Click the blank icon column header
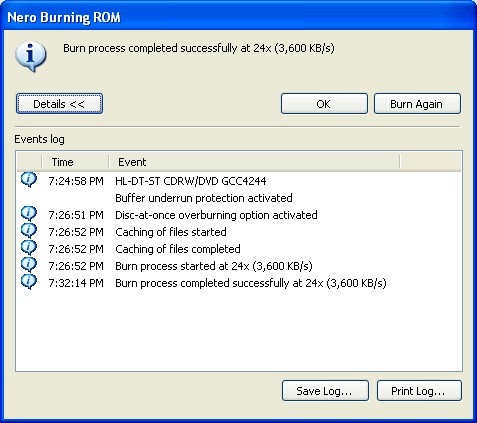The image size is (477, 423). click(x=29, y=162)
